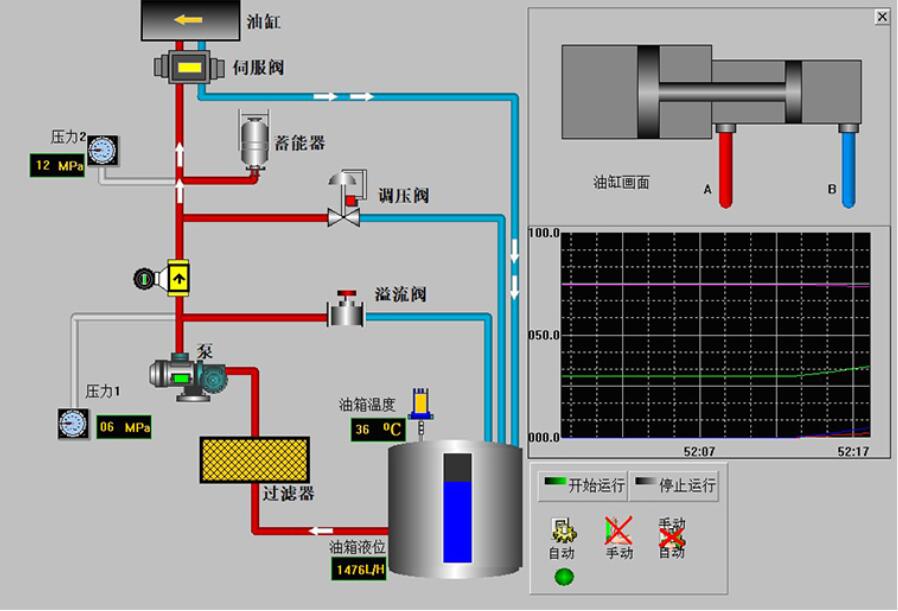Screen dimensions: 898x611
Task: Click the blue oil level bar in tank
Action: pyautogui.click(x=457, y=520)
